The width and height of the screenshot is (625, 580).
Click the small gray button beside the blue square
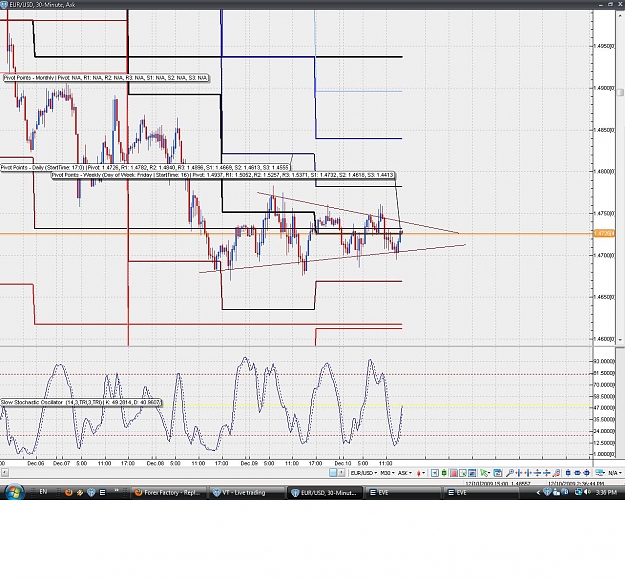click(x=342, y=473)
